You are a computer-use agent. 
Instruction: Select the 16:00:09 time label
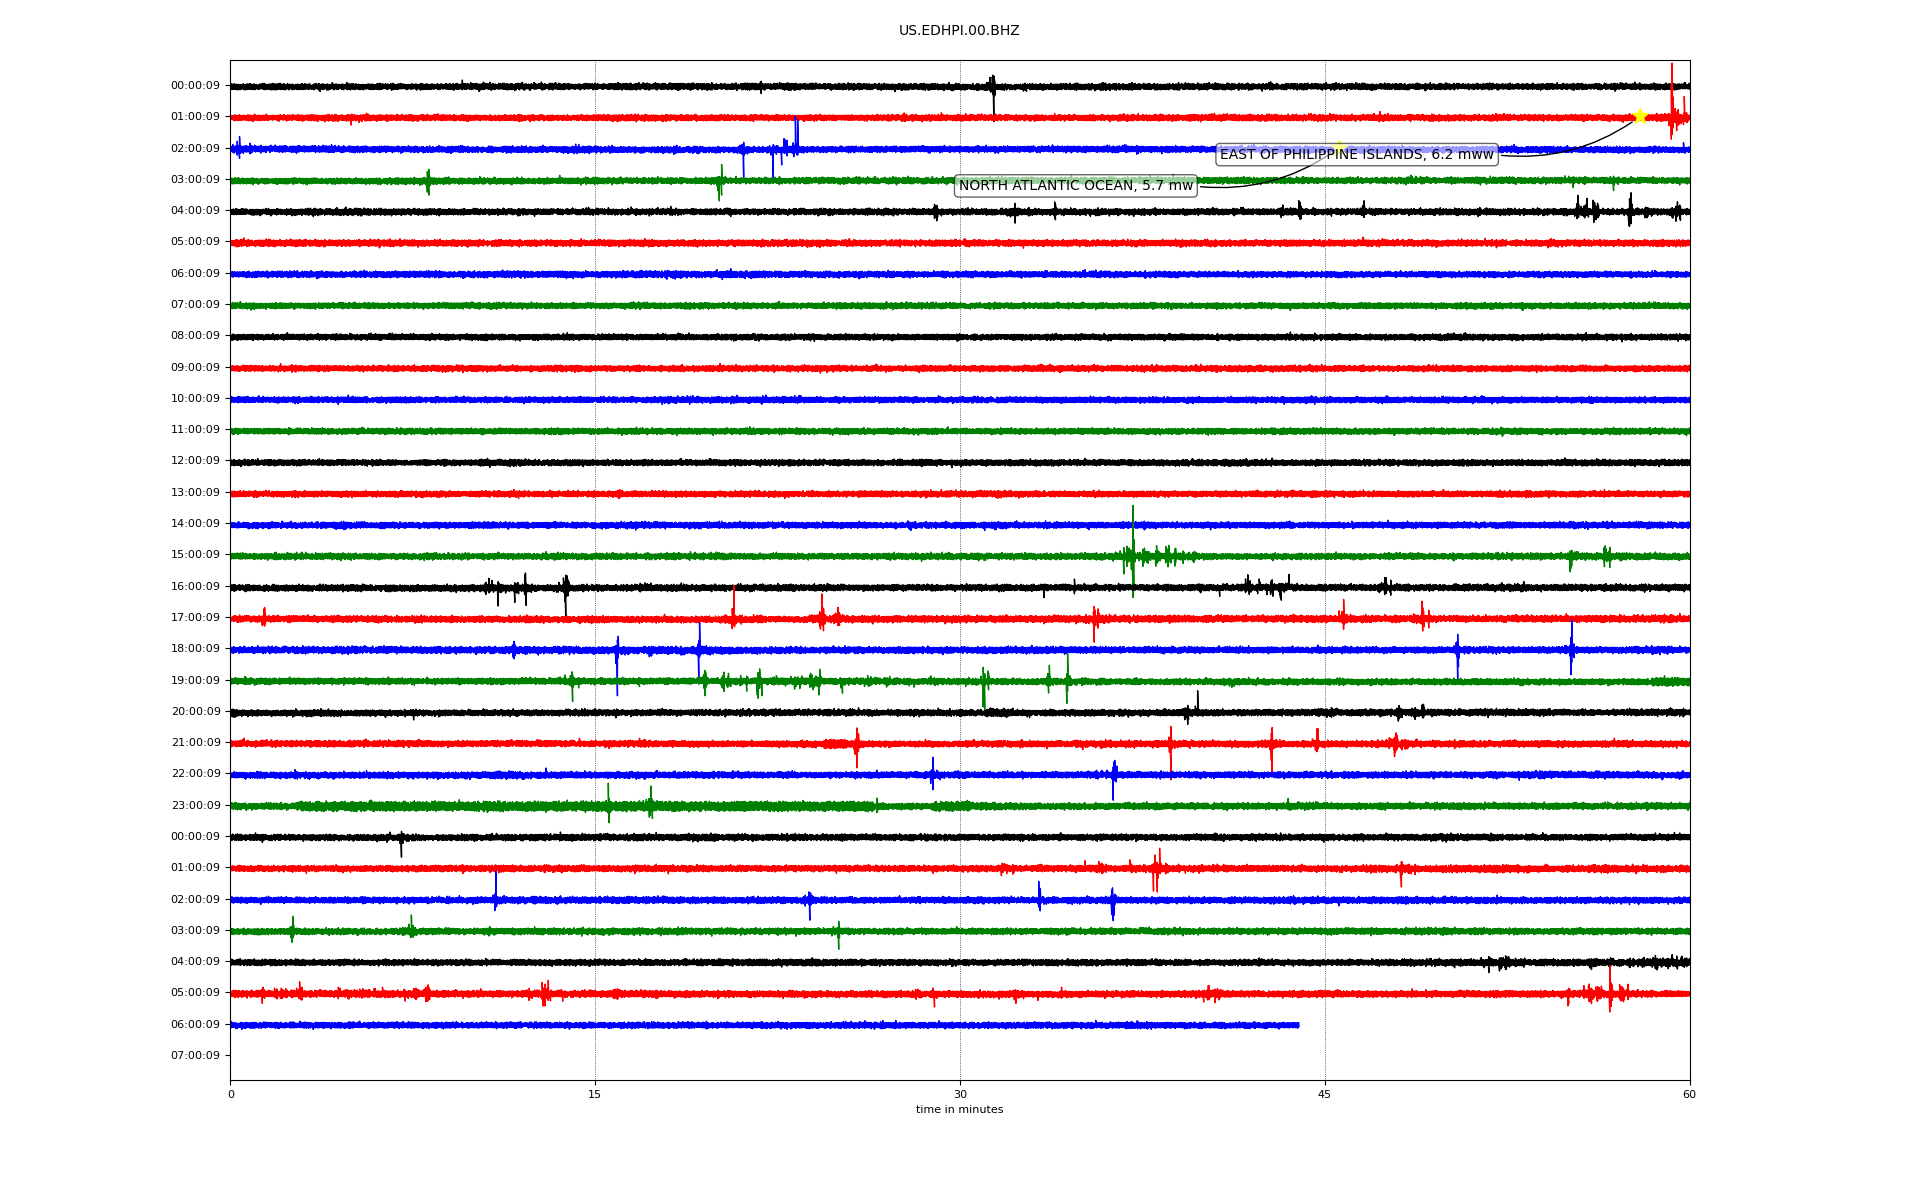[x=195, y=586]
